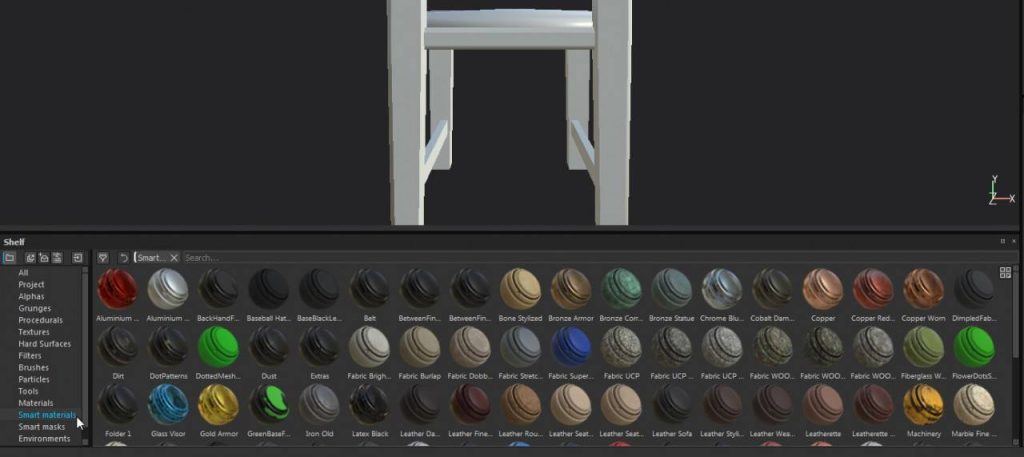
Task: Open the Grunges category
Action: [x=34, y=308]
